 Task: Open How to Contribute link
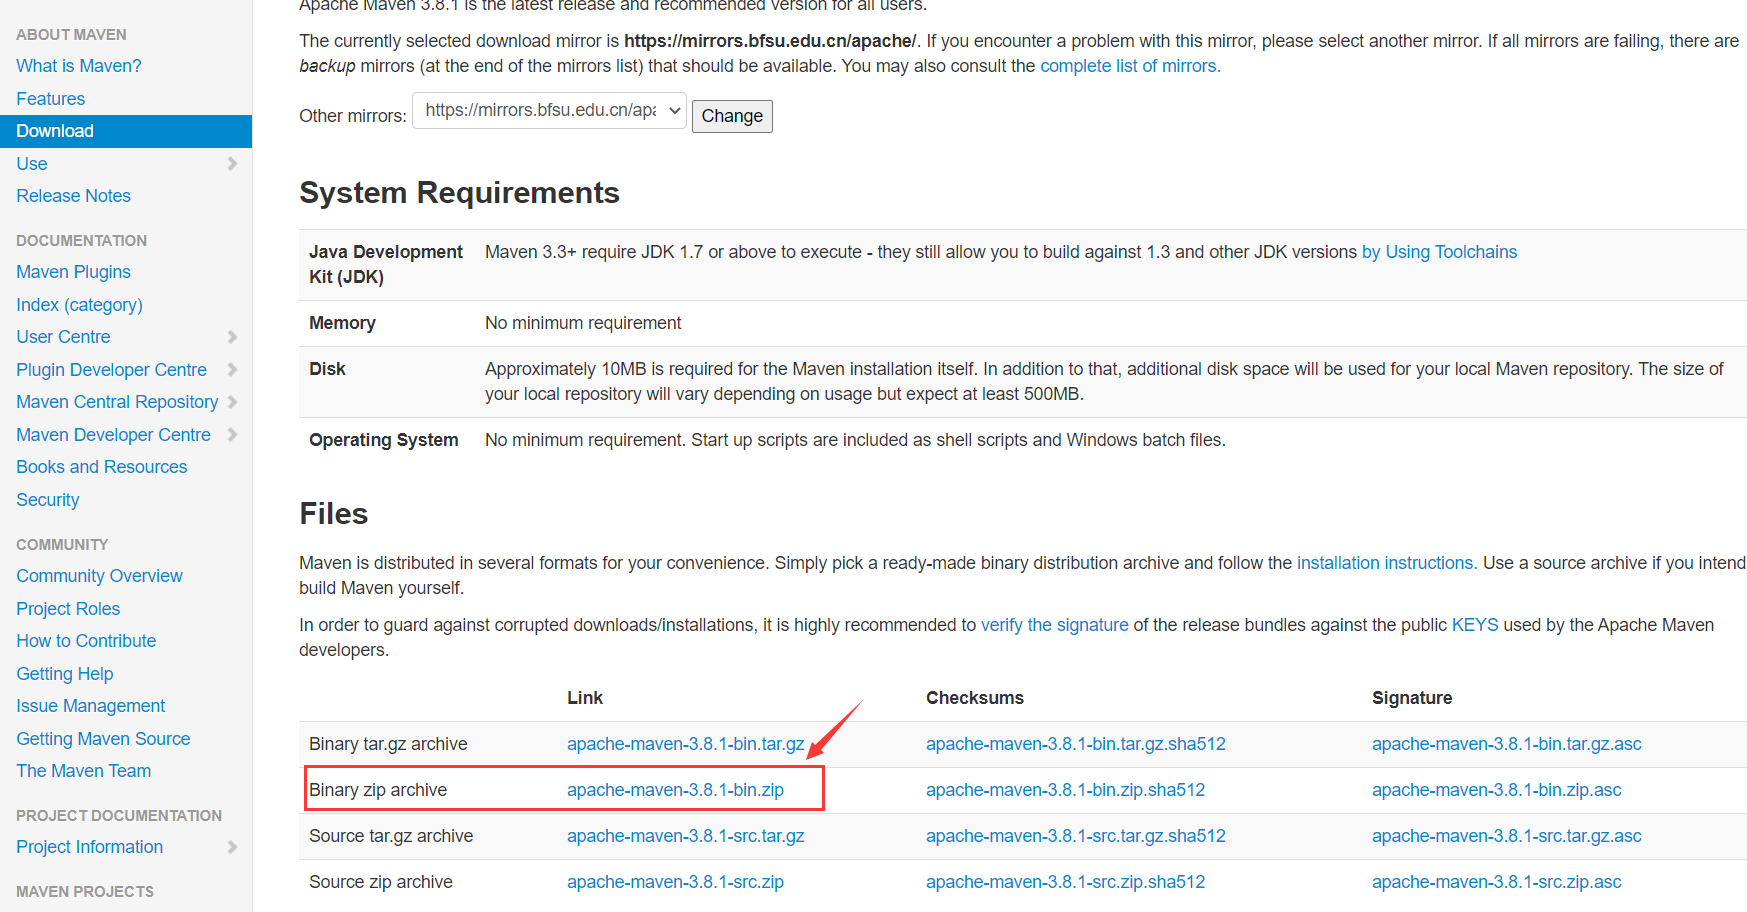click(87, 641)
